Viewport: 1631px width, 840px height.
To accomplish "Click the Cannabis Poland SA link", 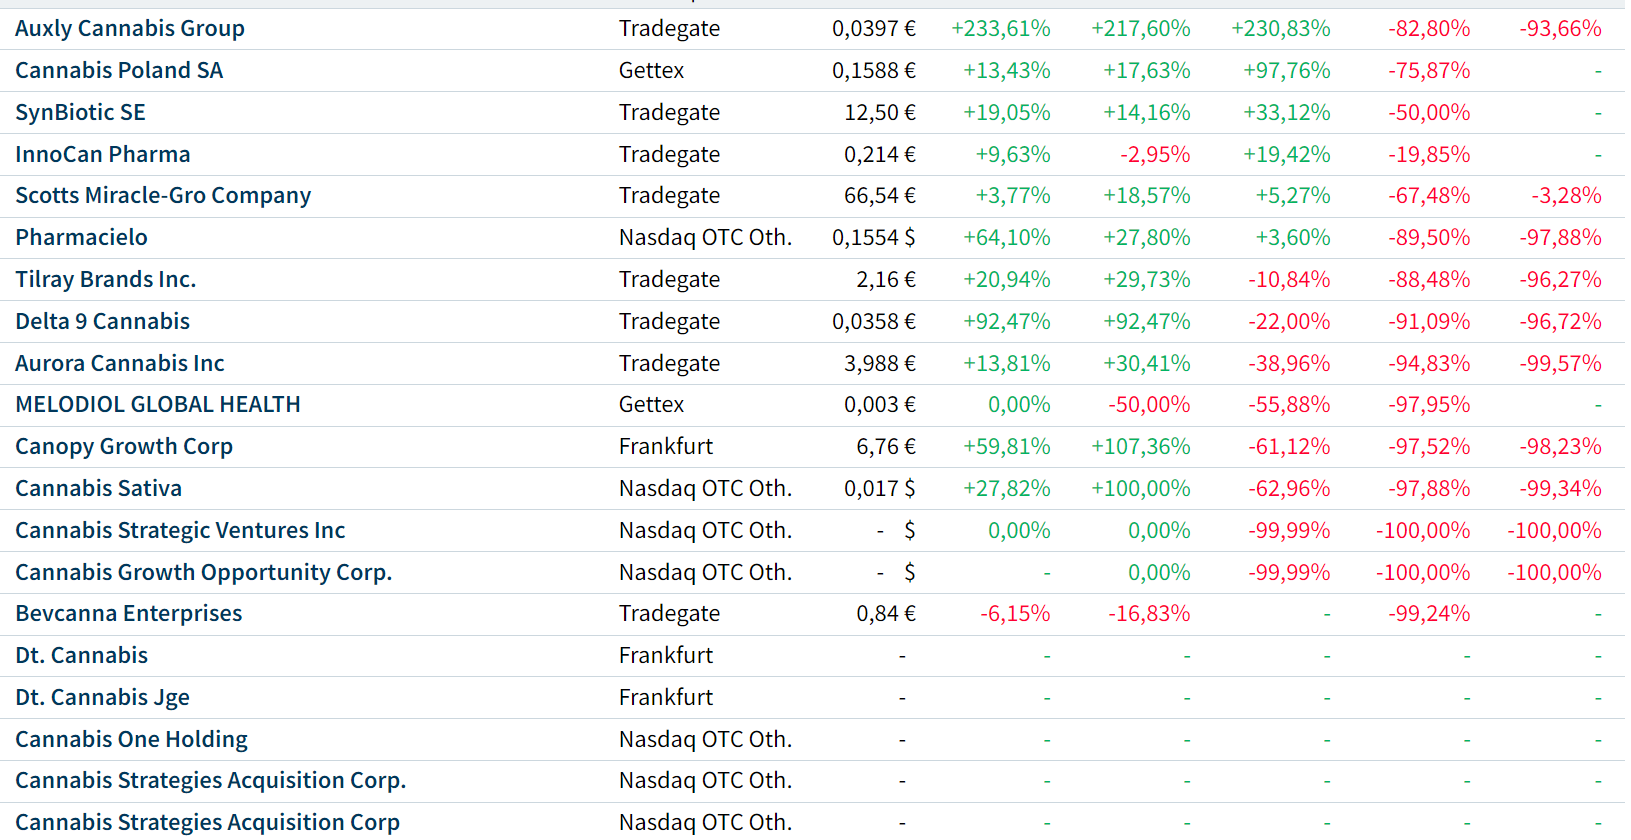I will tap(119, 71).
